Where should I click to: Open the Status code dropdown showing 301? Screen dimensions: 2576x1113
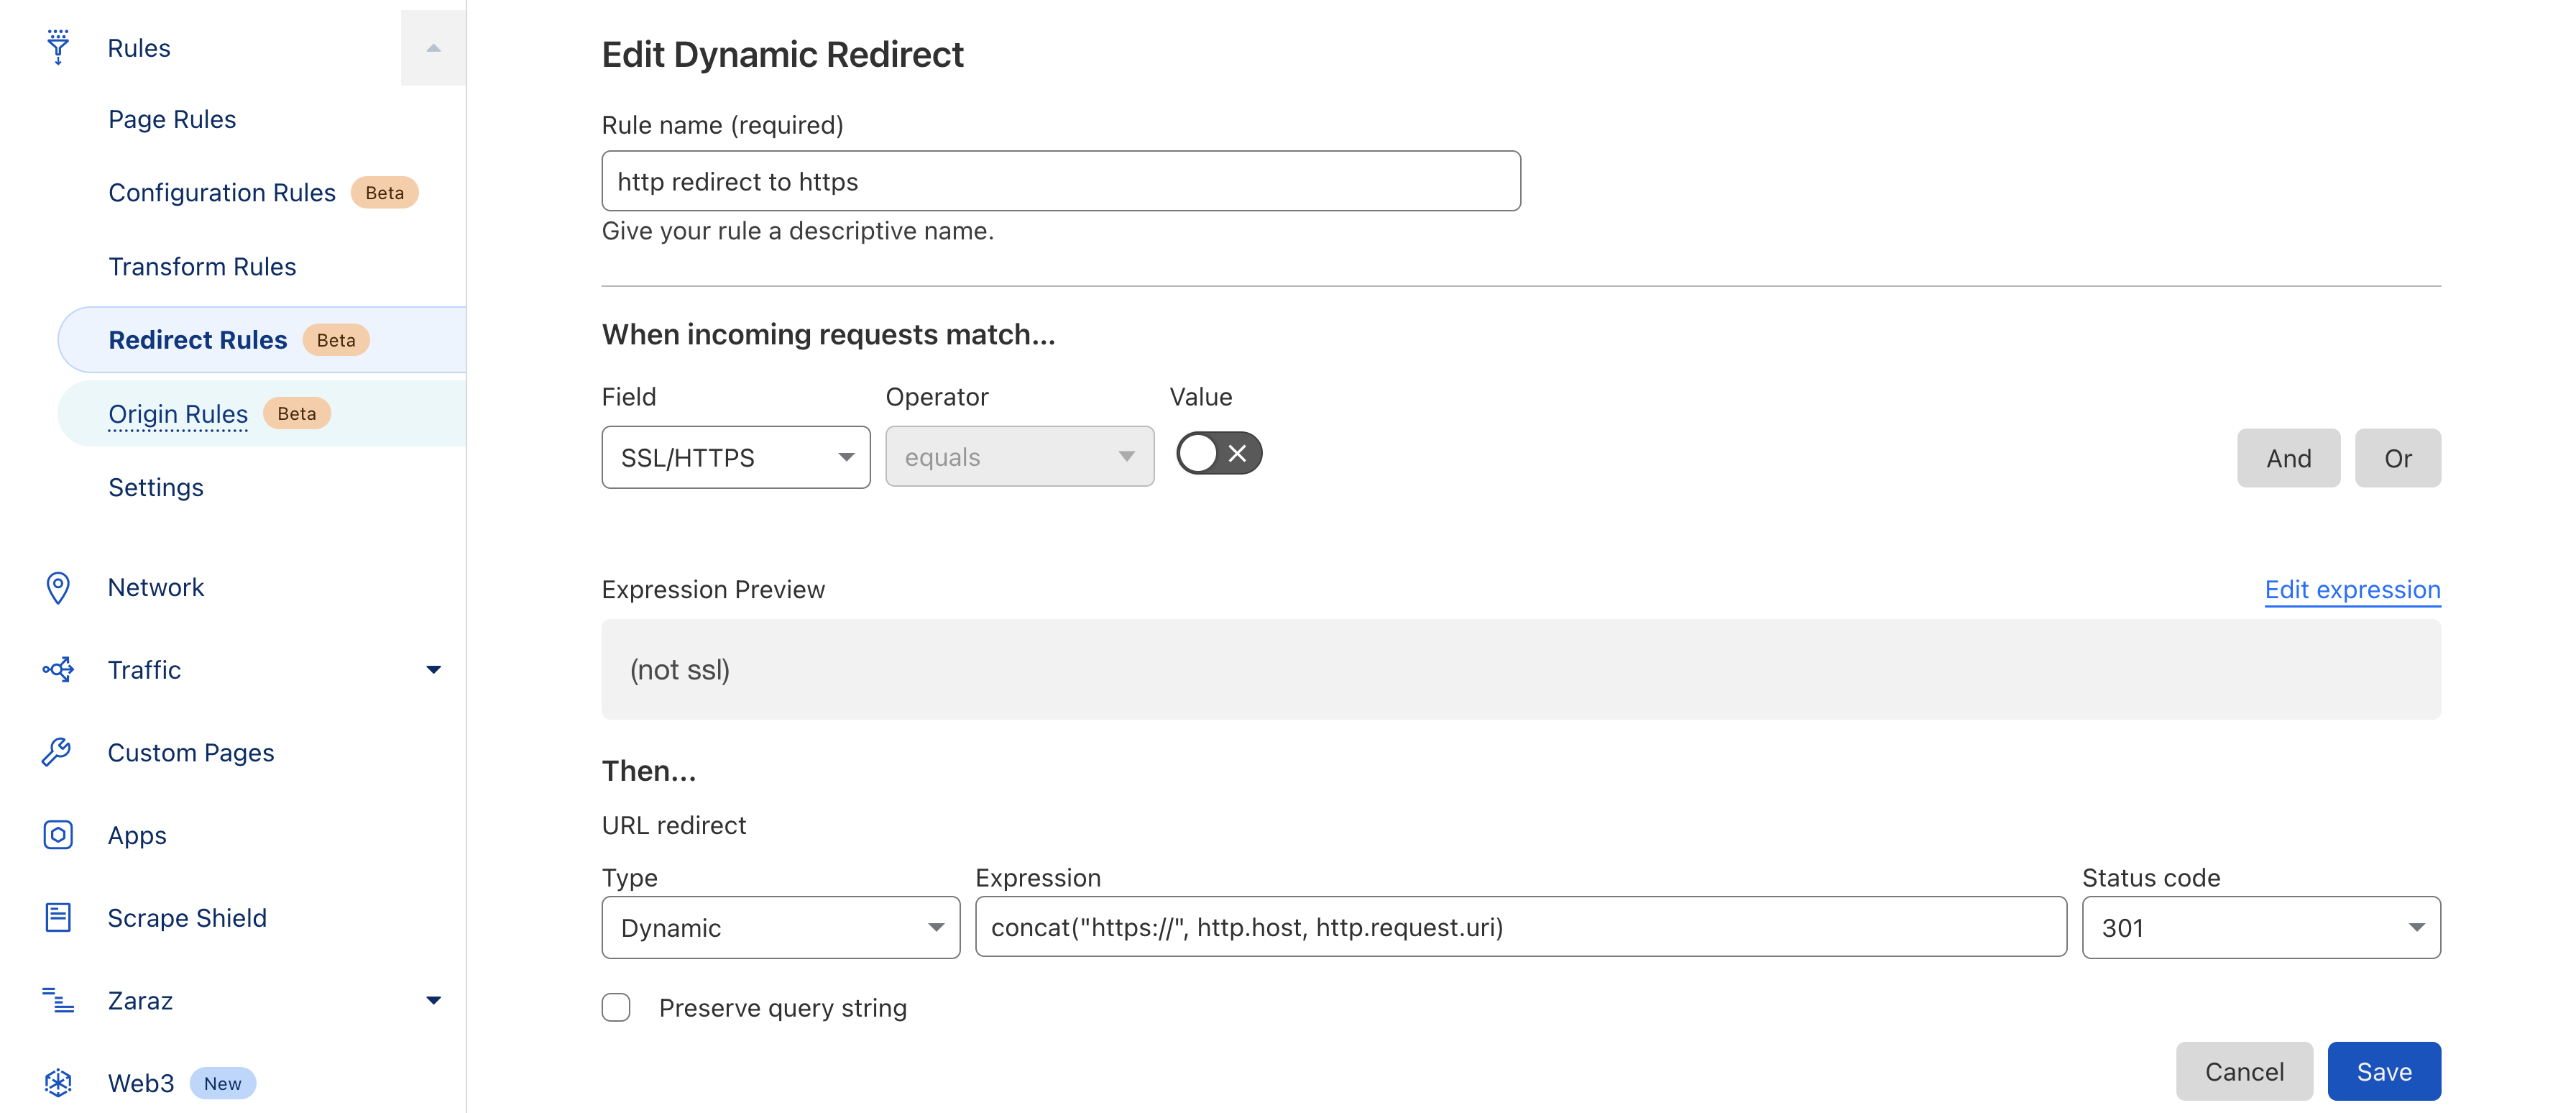coord(2260,927)
